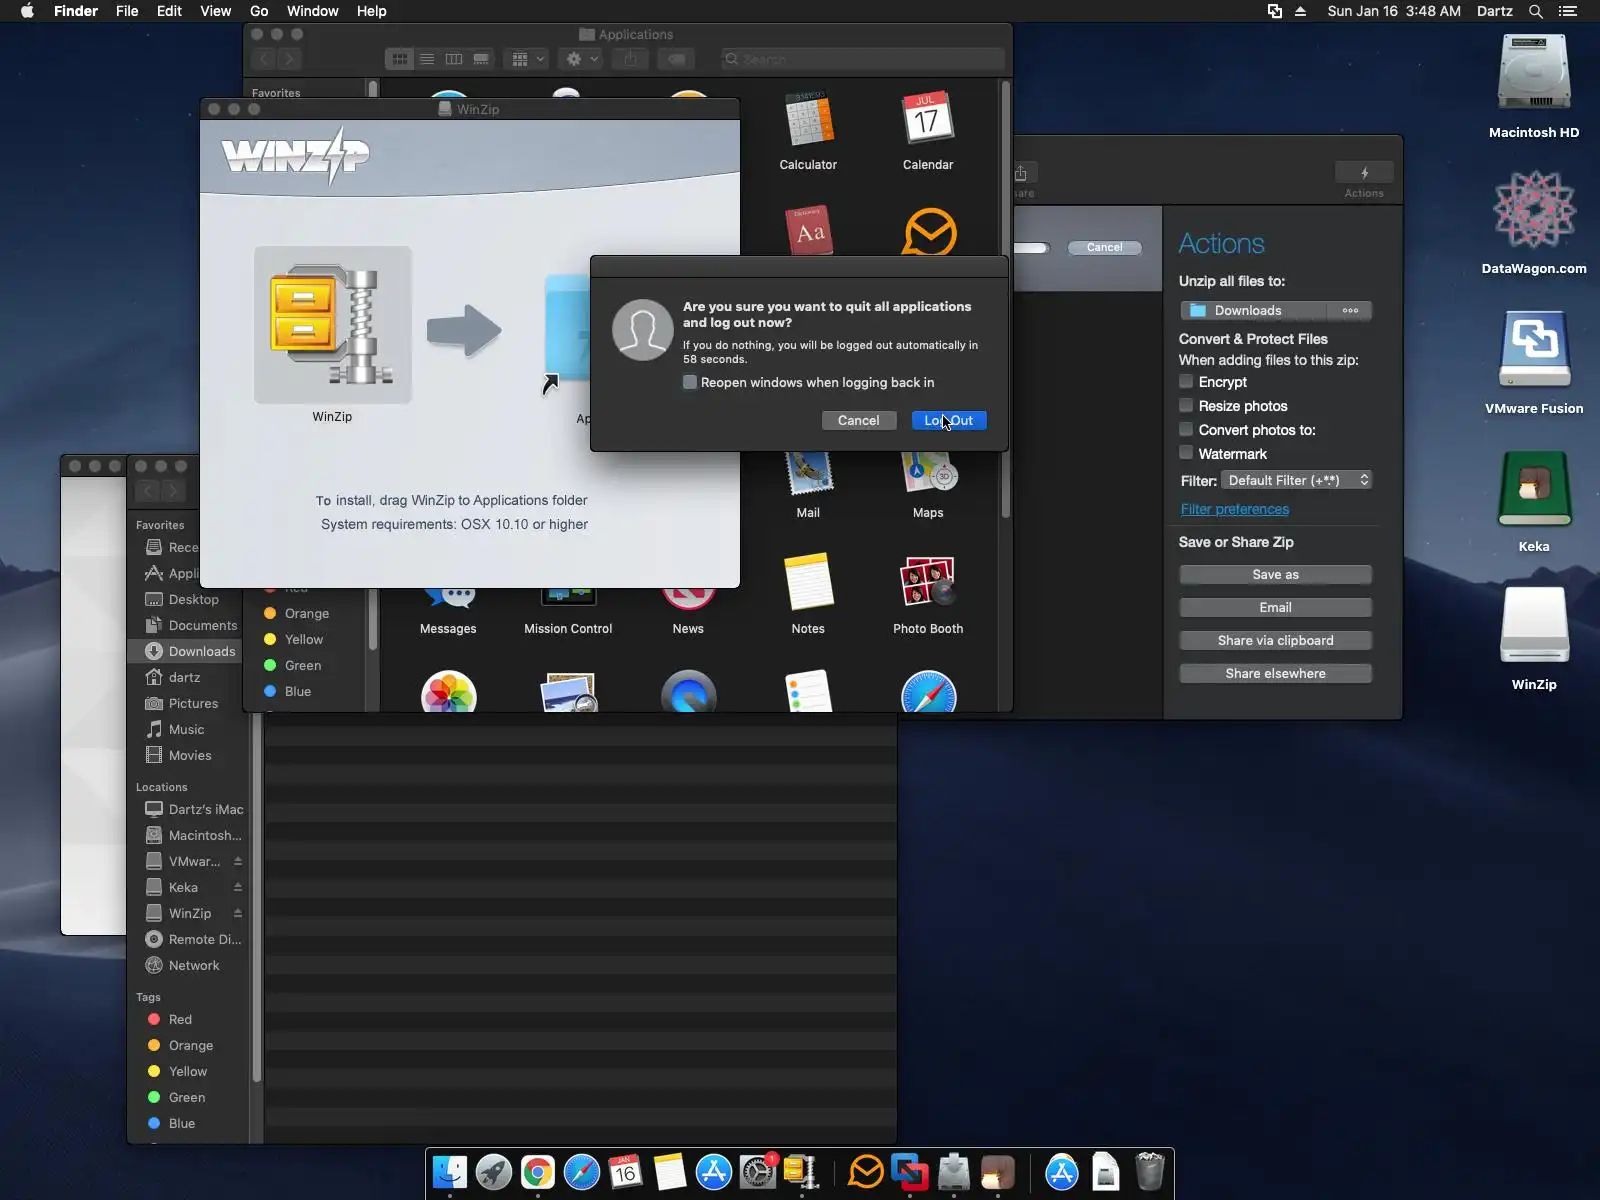Image resolution: width=1600 pixels, height=1200 pixels.
Task: Select the Keka volume on desktop
Action: point(1534,489)
